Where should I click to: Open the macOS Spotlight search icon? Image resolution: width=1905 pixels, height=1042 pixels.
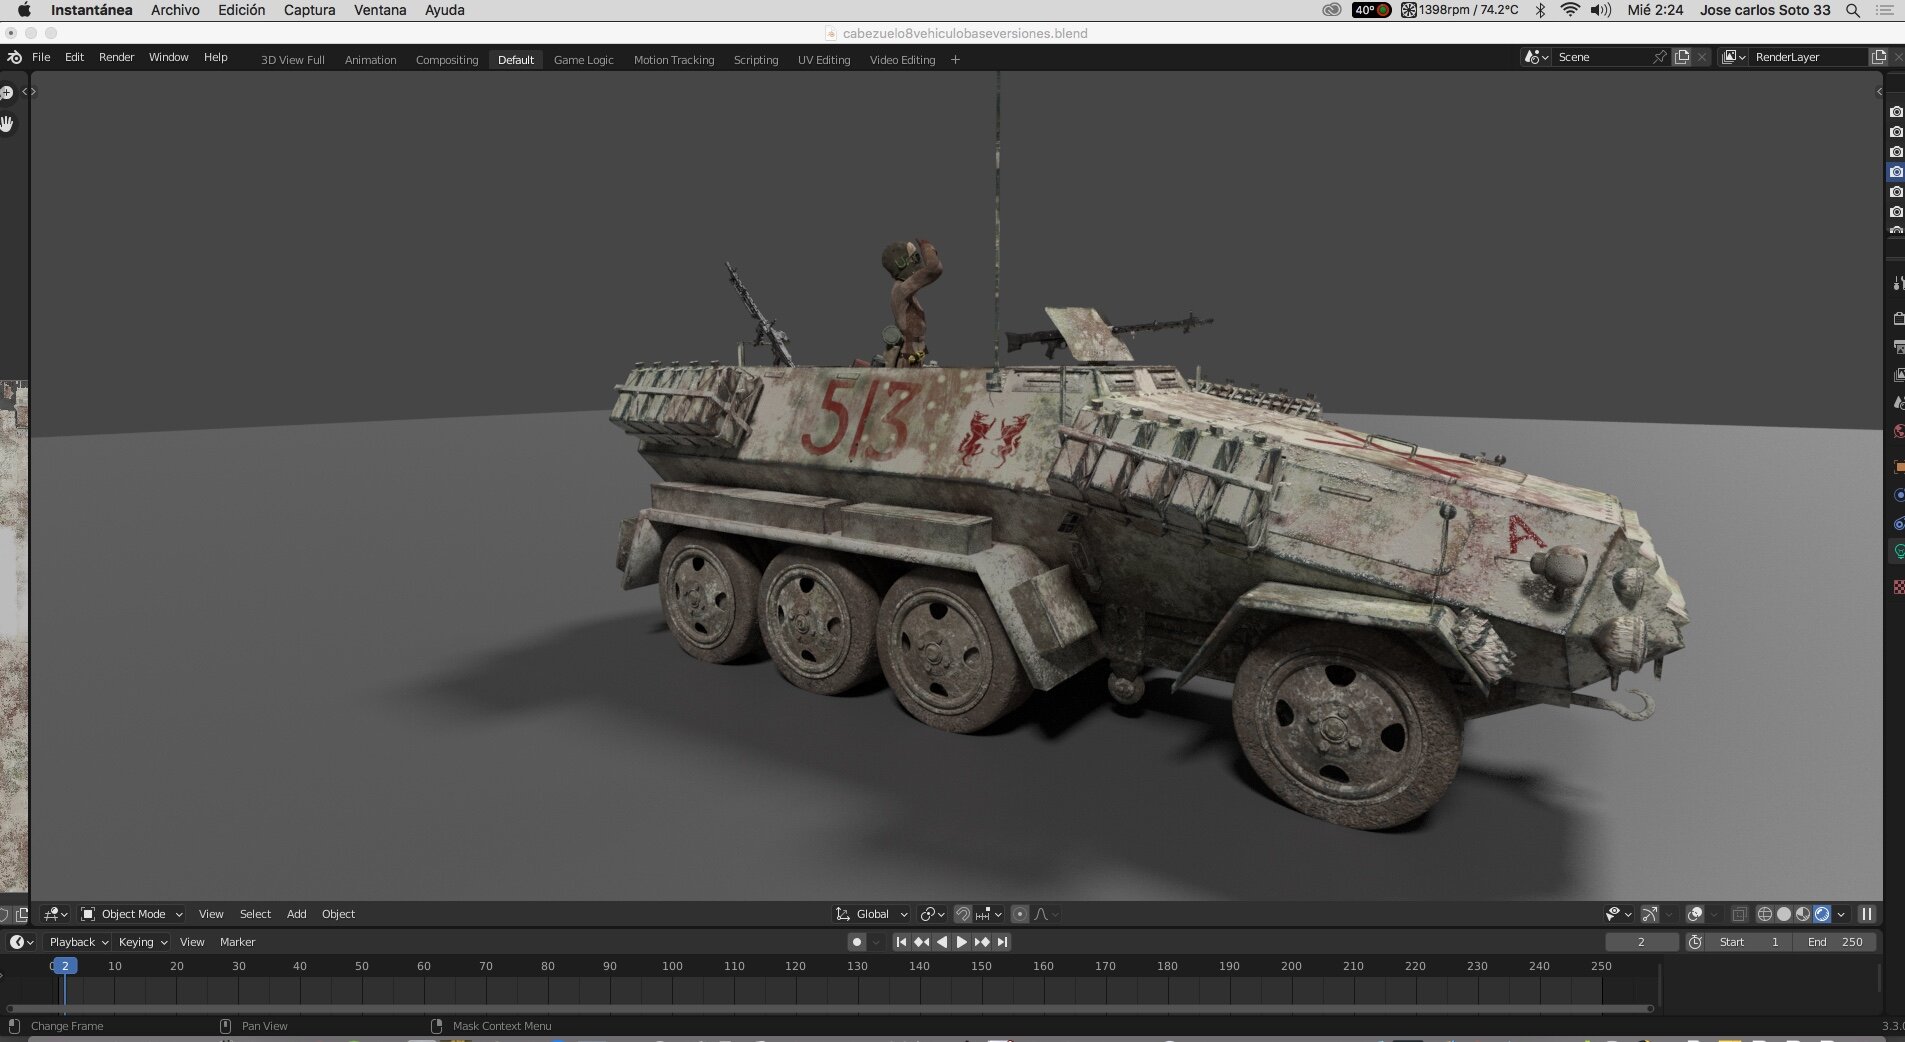point(1853,10)
